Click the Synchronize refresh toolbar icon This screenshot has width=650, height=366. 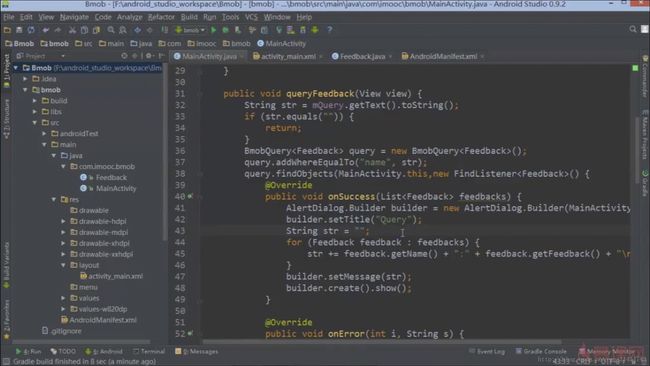[x=31, y=30]
